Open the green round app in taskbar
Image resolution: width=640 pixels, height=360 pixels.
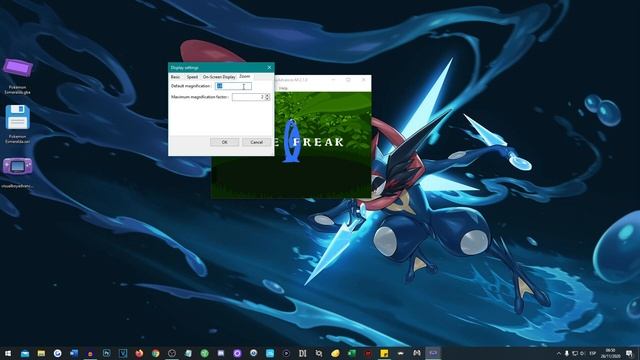tap(204, 353)
